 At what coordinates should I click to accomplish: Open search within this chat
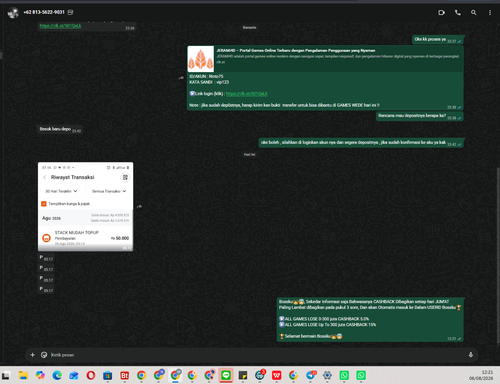(x=473, y=13)
